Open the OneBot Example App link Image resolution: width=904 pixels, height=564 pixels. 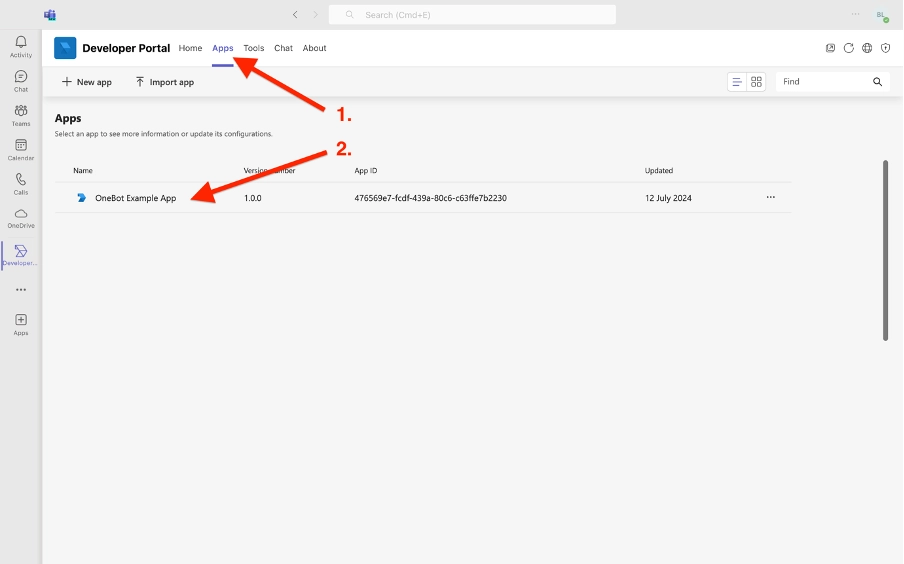[135, 198]
